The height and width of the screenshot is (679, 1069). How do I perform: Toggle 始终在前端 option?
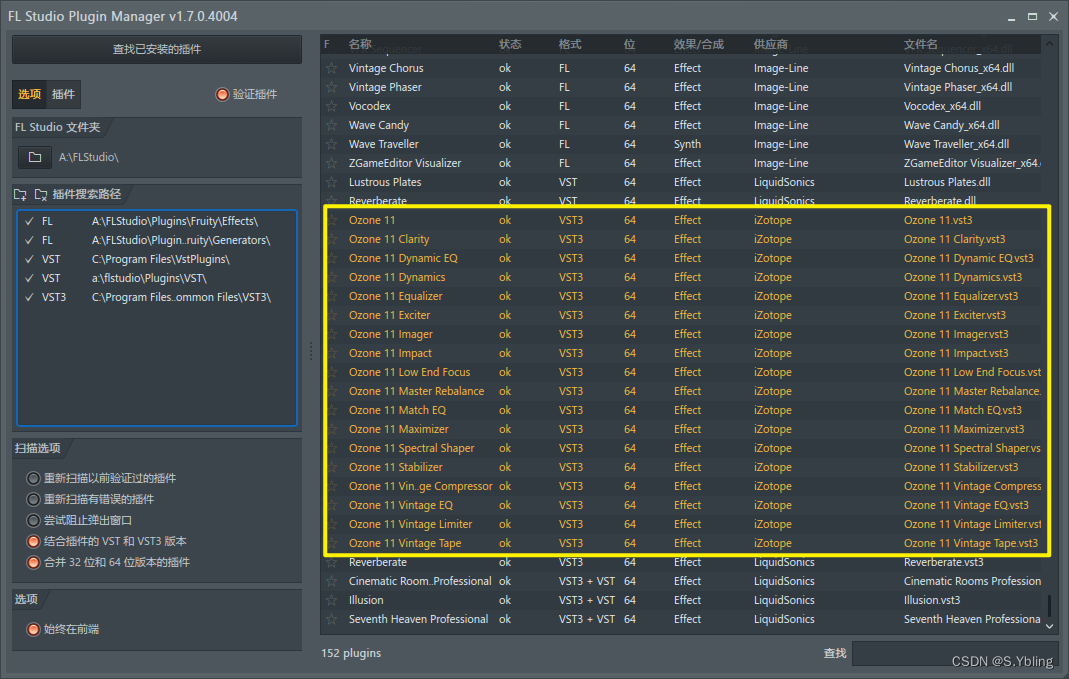coord(33,629)
